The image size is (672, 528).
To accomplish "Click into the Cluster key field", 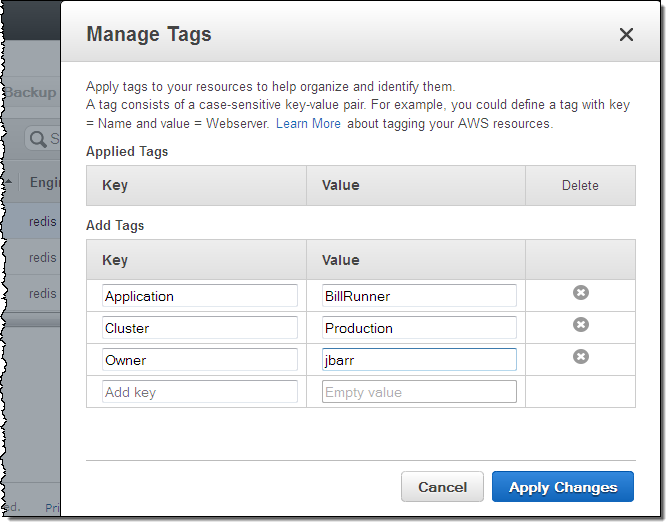I will click(x=200, y=328).
